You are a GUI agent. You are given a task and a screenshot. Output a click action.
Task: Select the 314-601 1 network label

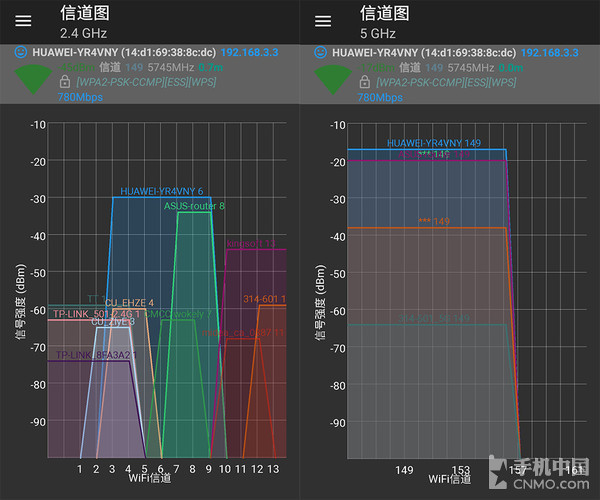[264, 299]
